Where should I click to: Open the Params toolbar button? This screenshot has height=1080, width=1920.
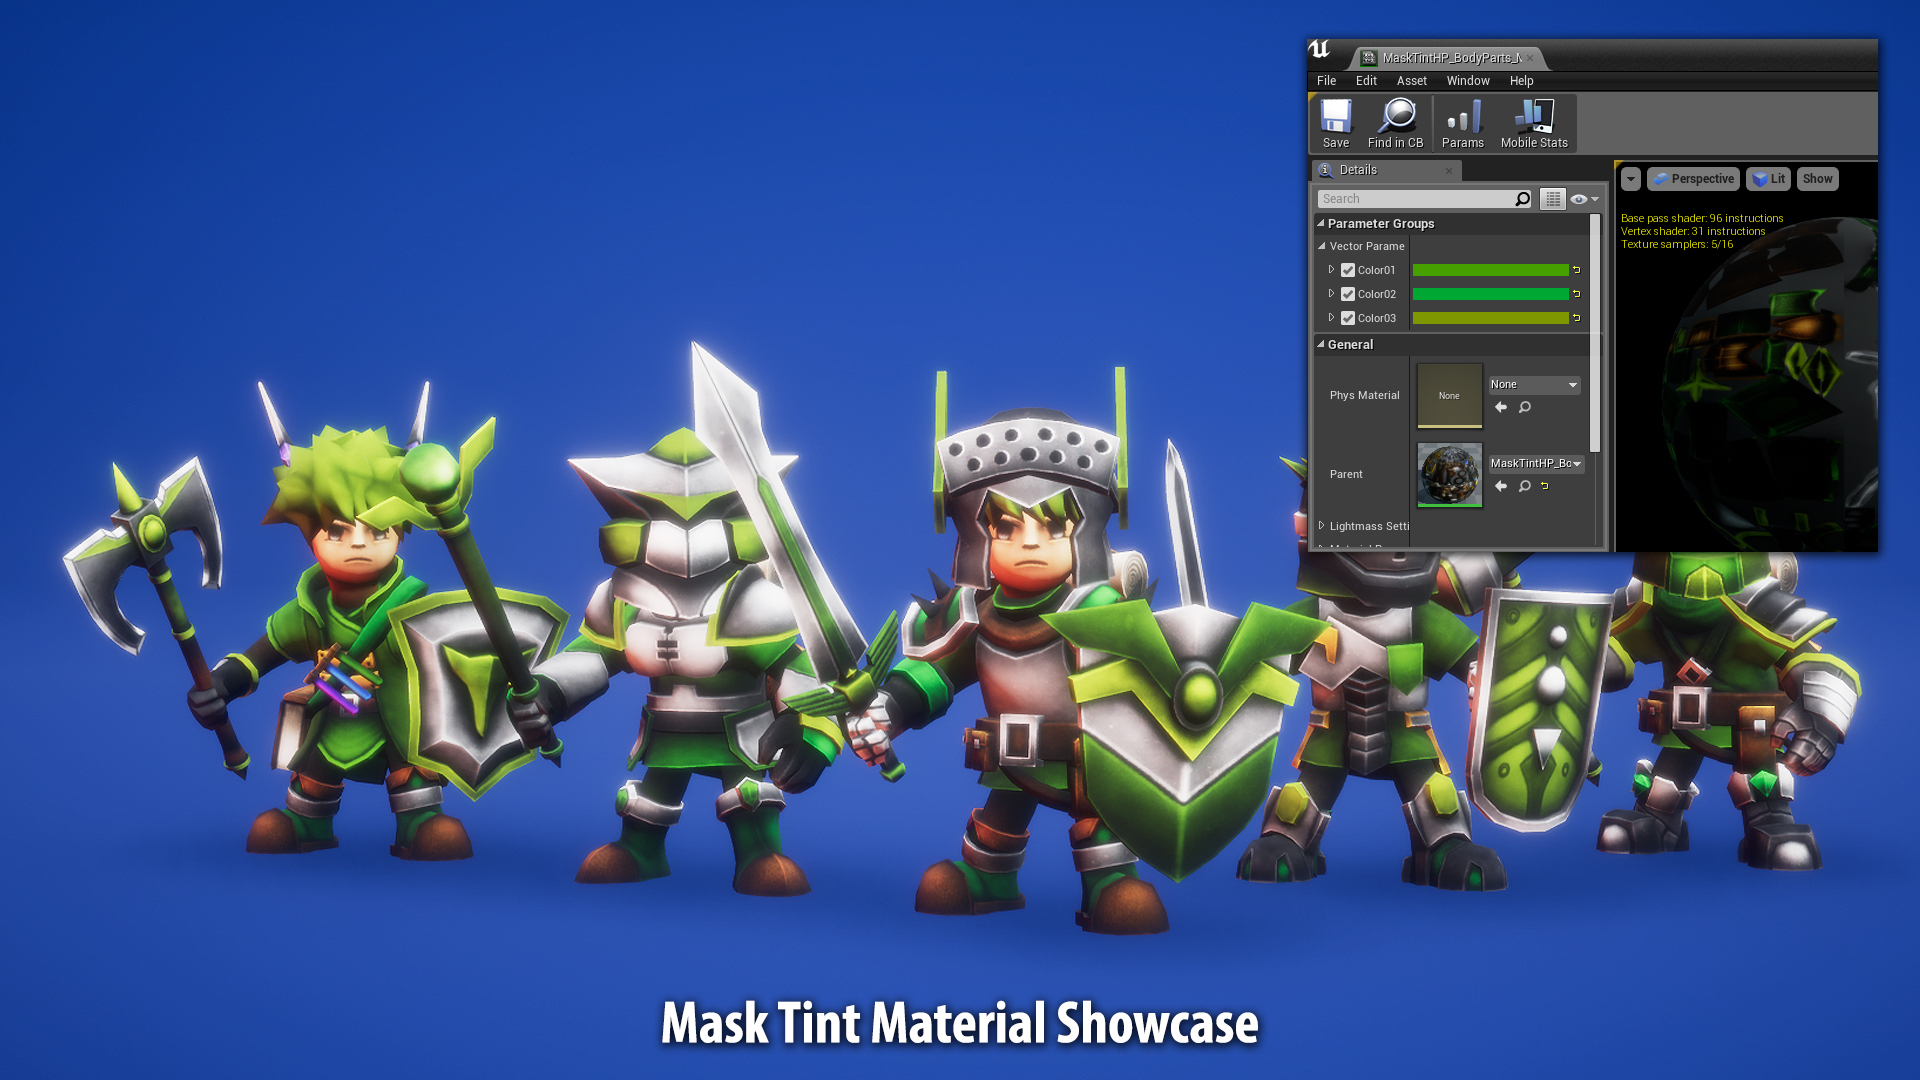coord(1462,123)
